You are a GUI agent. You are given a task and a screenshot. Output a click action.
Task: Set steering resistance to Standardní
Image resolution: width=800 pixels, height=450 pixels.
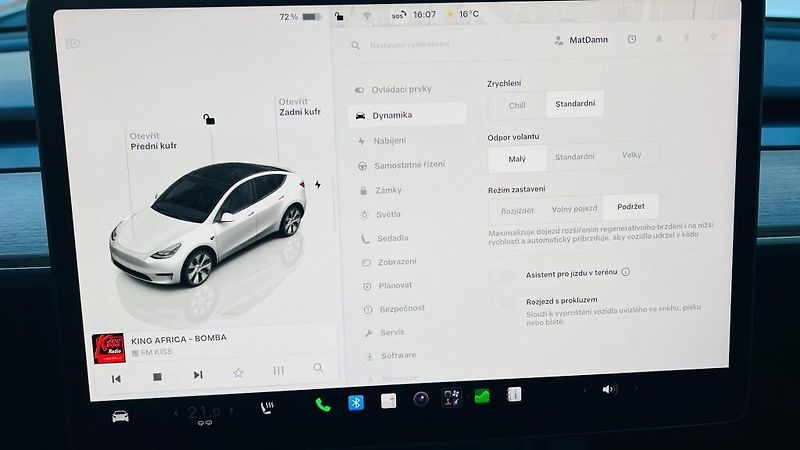pos(574,157)
